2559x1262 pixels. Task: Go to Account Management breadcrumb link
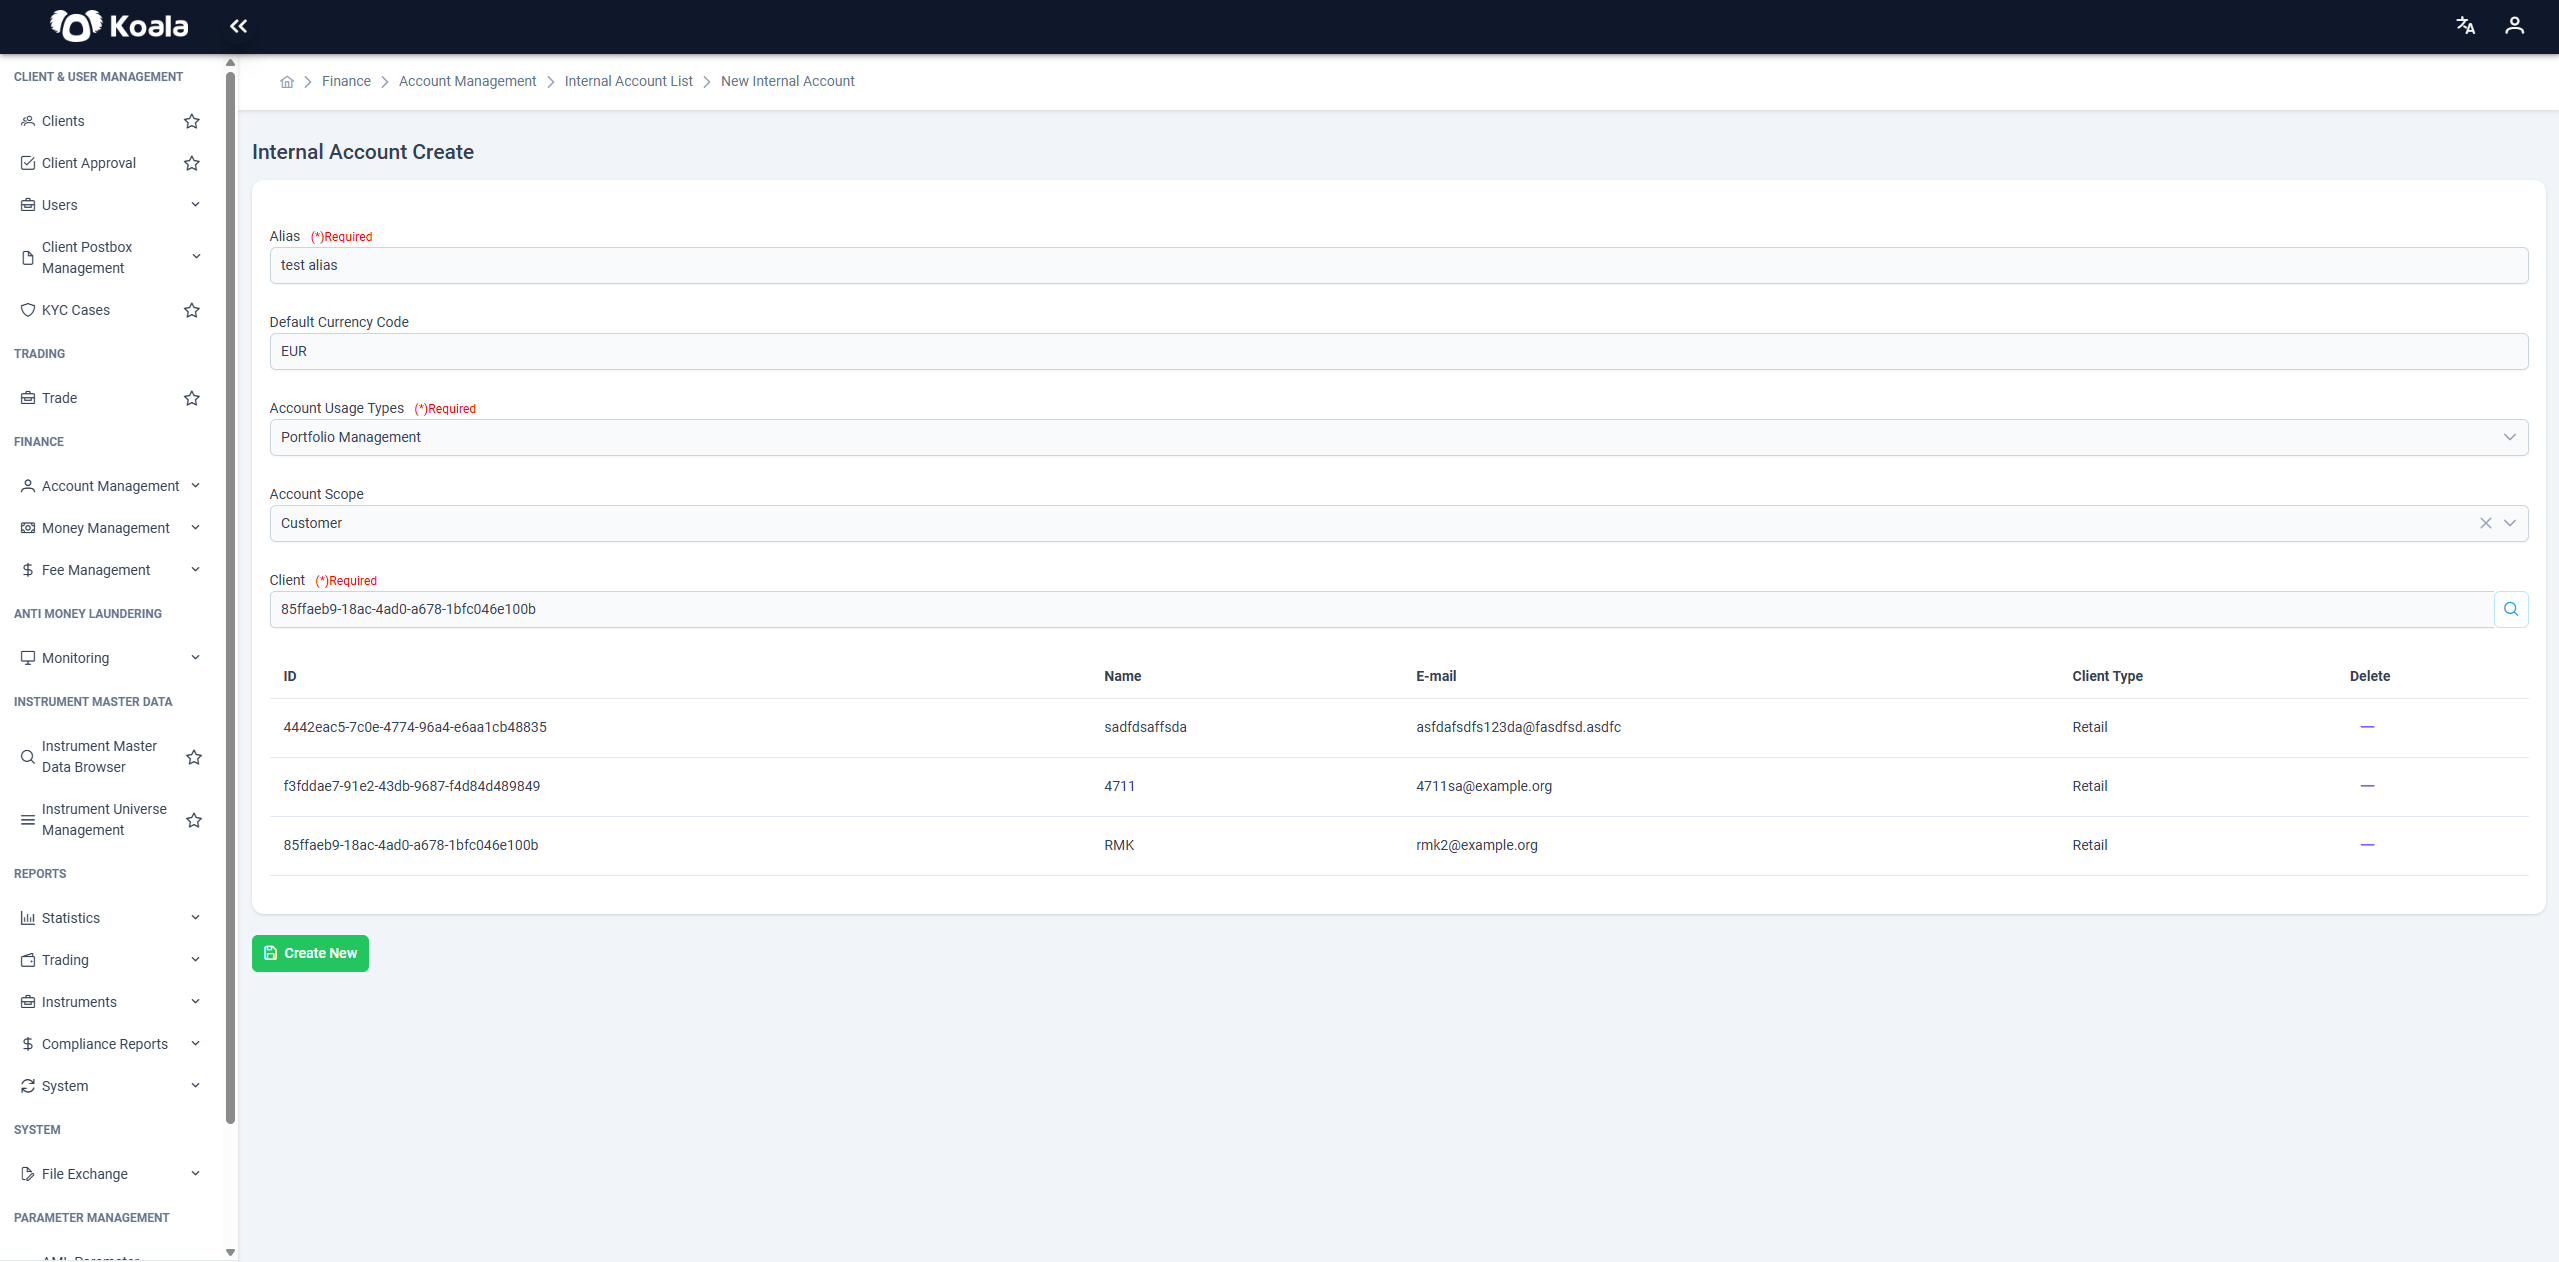pos(467,82)
